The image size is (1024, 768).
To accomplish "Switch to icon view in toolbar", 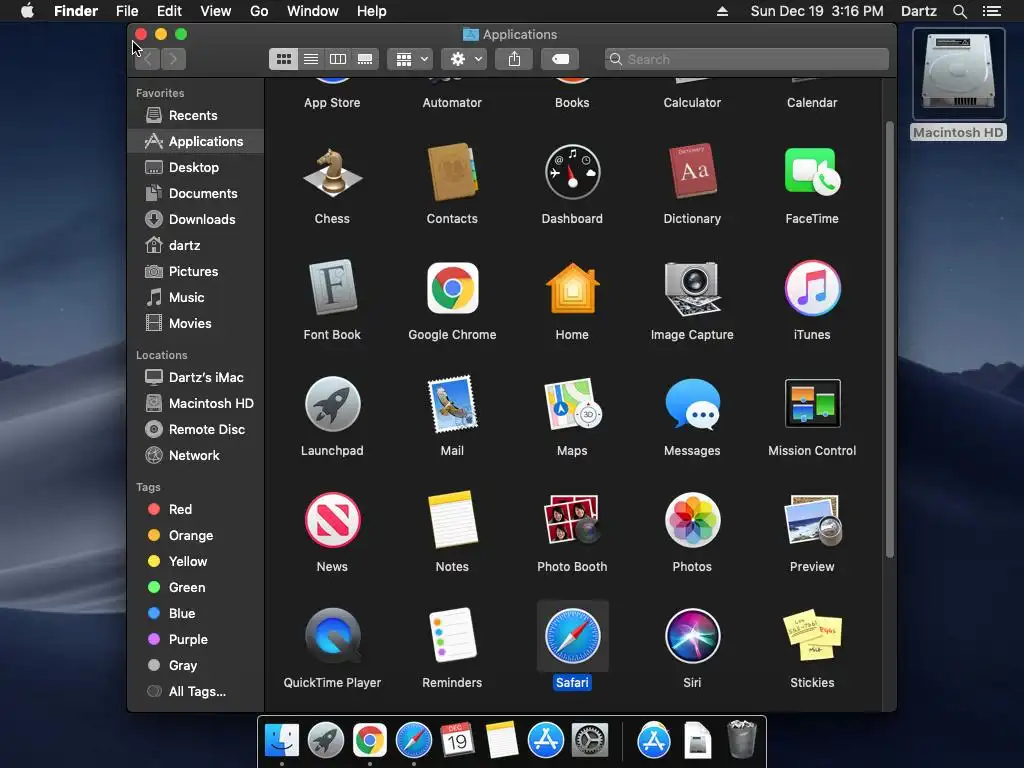I will tap(283, 59).
